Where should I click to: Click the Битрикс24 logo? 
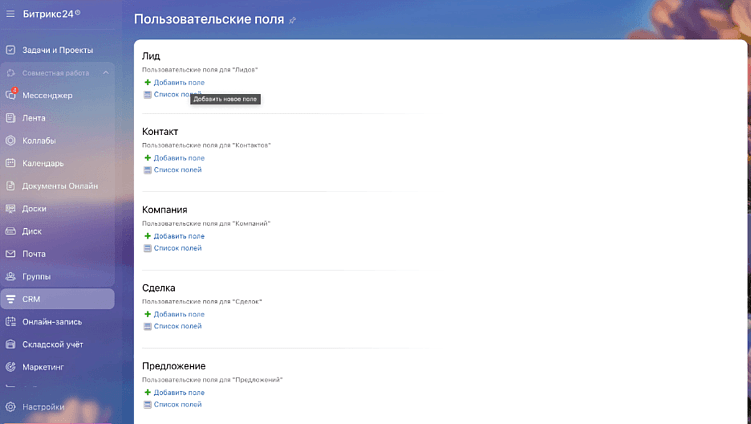click(51, 14)
